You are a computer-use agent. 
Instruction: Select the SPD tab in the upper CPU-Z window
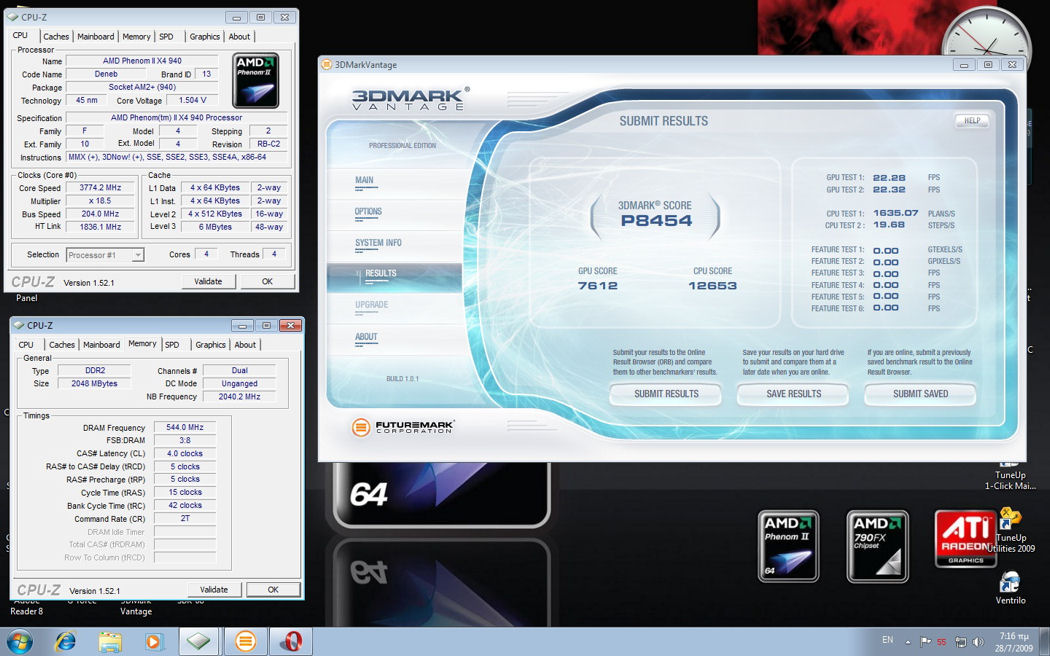pos(166,37)
